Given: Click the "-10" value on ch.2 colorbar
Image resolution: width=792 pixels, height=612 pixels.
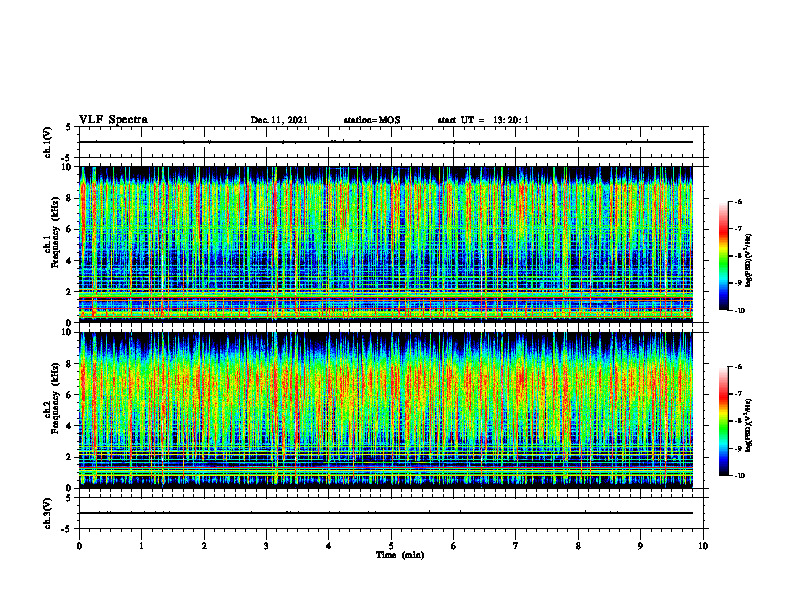Looking at the screenshot, I should (x=739, y=476).
